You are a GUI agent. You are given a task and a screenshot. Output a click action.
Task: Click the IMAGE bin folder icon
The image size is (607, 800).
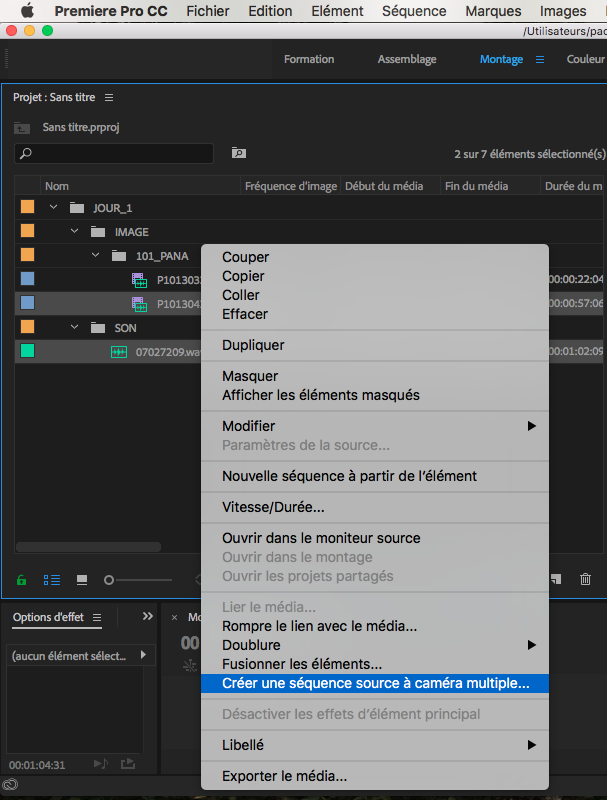[98, 232]
